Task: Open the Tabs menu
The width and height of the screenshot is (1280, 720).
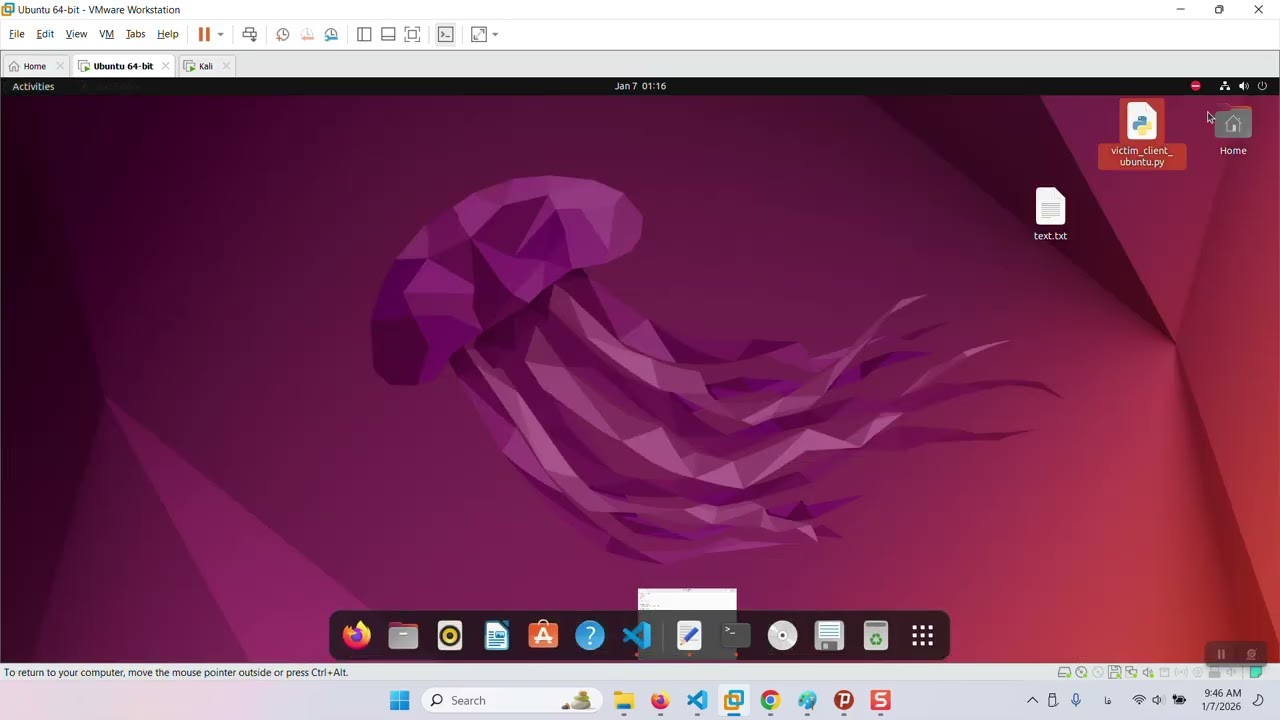Action: point(135,34)
